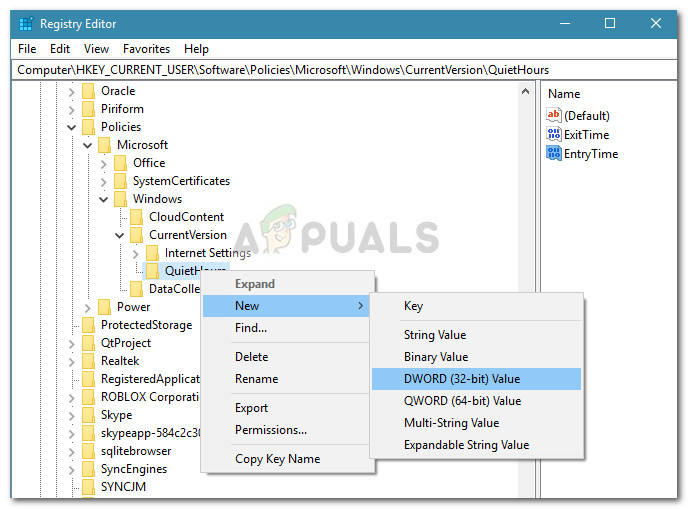The width and height of the screenshot is (688, 509).
Task: Click the sqlitebrowser folder icon
Action: coord(89,451)
